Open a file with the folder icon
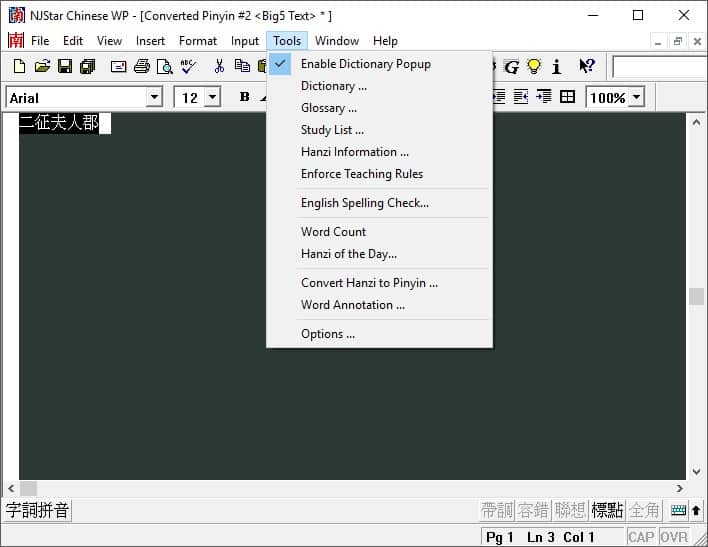Screen dimensions: 708x547 coord(42,66)
